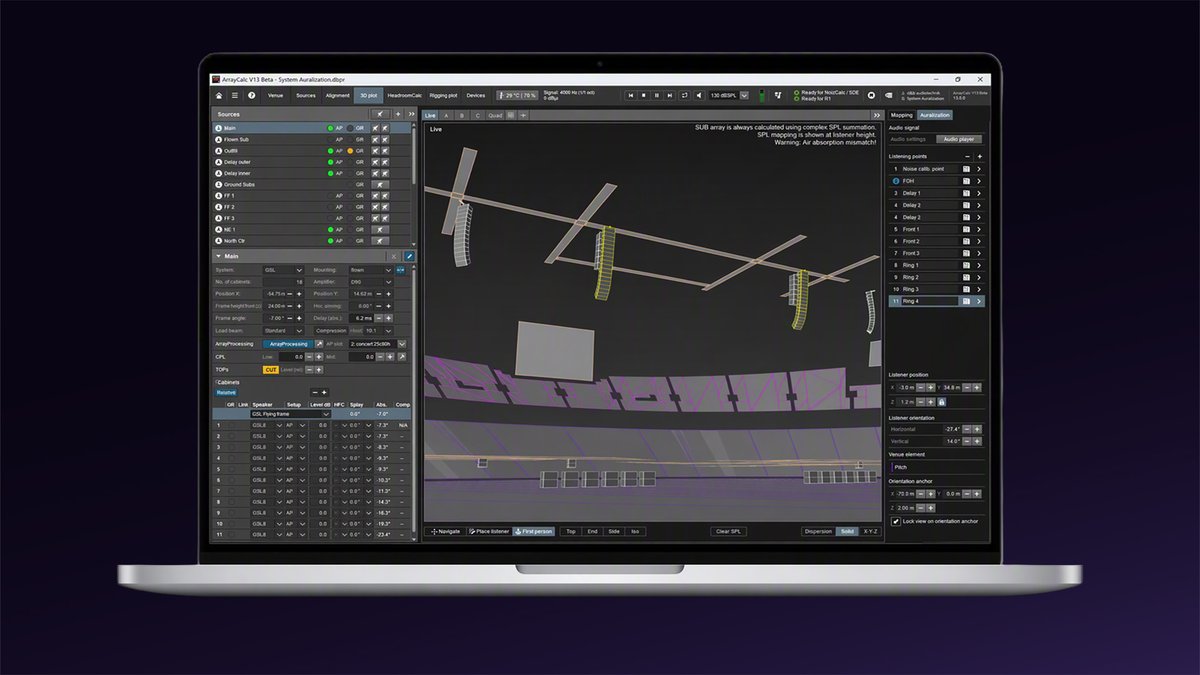
Task: Open the hamburger menu icon
Action: coord(235,95)
